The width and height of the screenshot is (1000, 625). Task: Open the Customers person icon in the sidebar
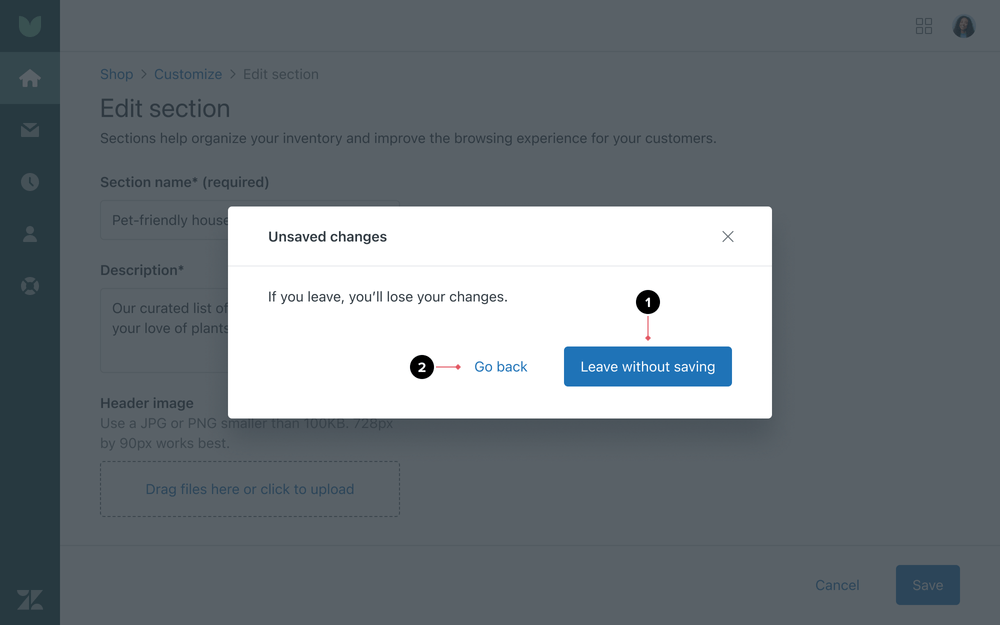[x=29, y=234]
